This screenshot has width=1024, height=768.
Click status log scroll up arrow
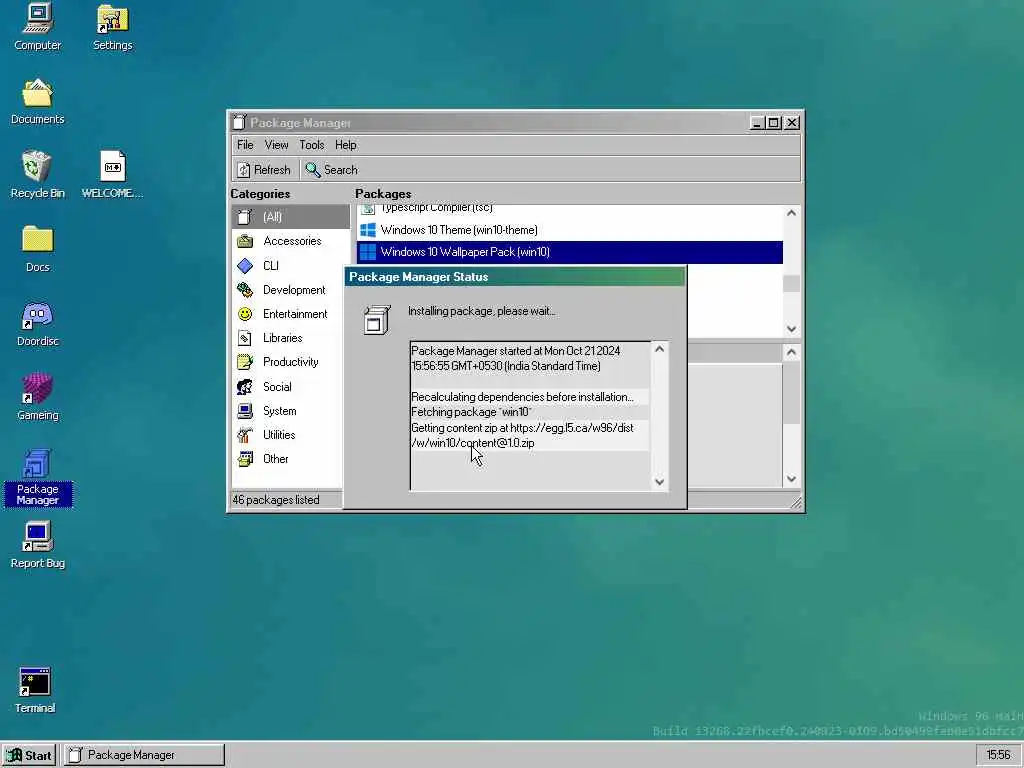point(660,349)
